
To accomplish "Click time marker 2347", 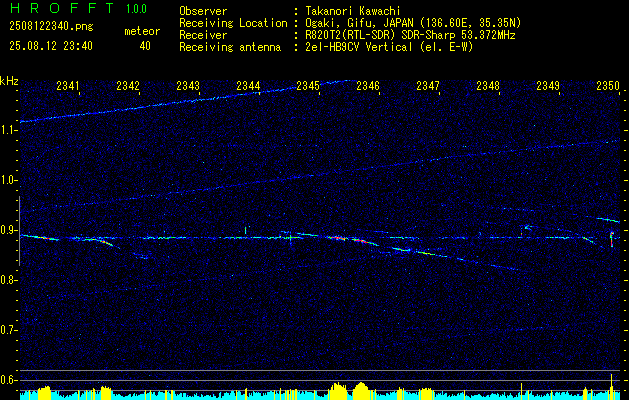I will [x=428, y=85].
